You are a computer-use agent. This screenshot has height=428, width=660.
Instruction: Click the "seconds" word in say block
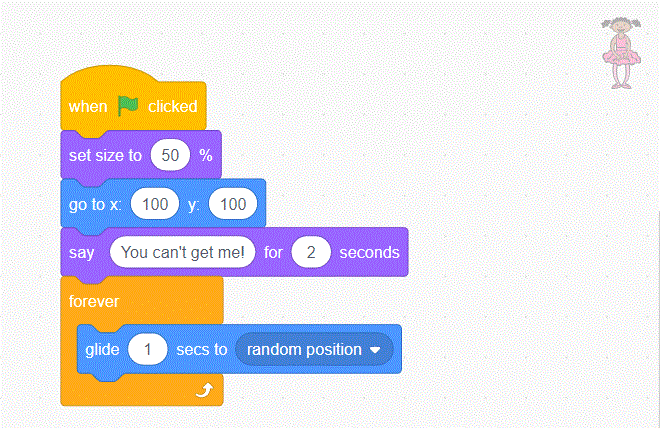point(369,252)
